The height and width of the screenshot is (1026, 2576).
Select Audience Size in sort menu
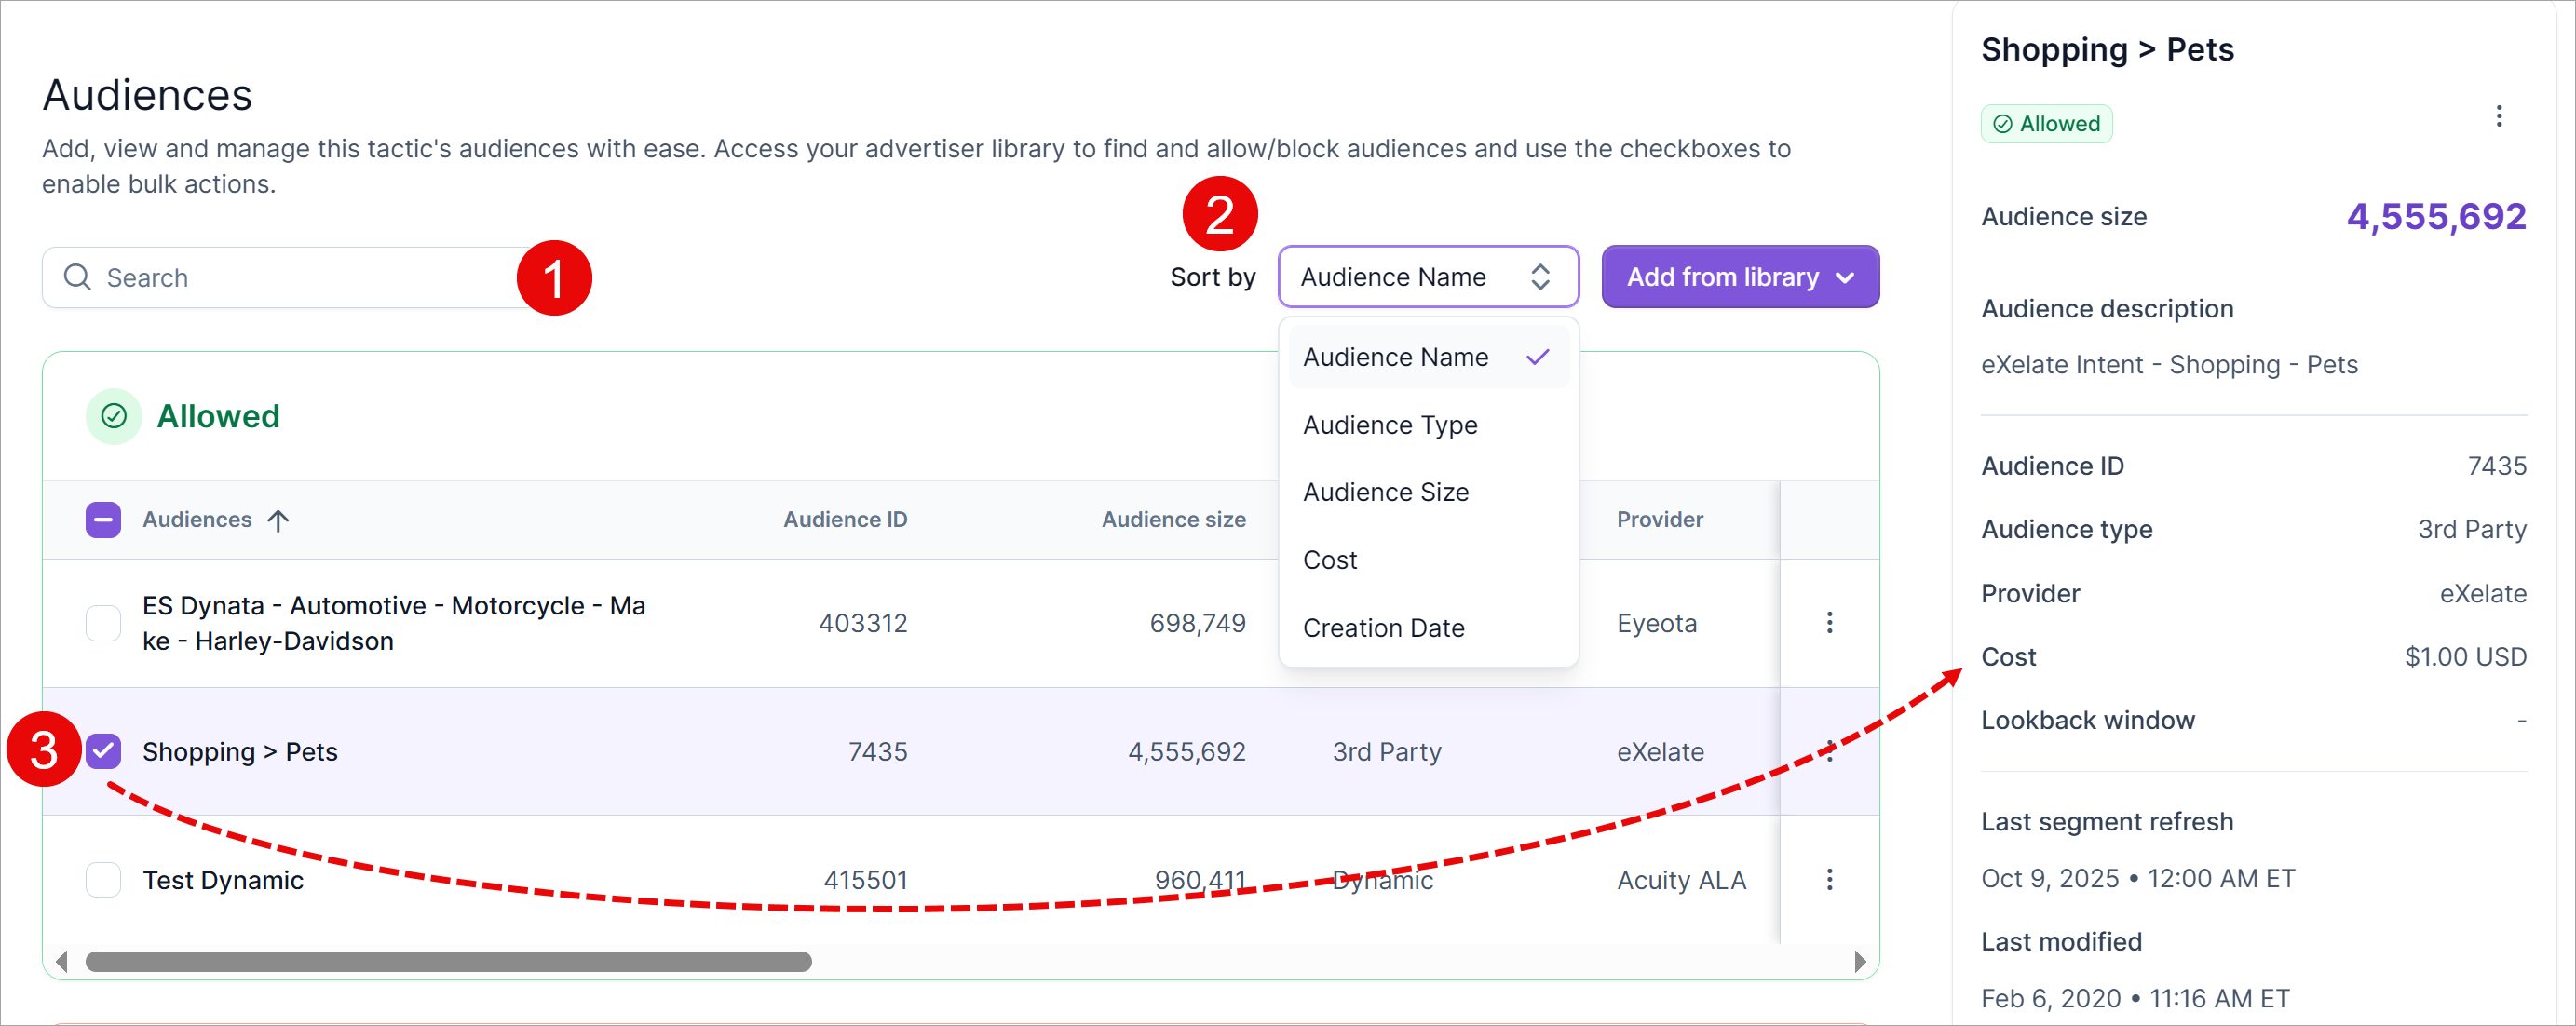coord(1385,492)
